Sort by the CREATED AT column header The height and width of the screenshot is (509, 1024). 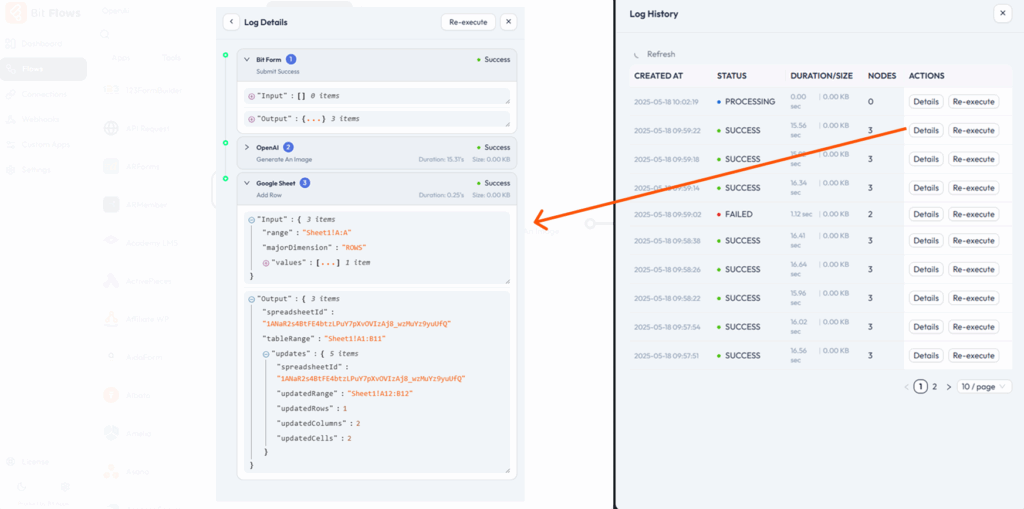pyautogui.click(x=658, y=76)
